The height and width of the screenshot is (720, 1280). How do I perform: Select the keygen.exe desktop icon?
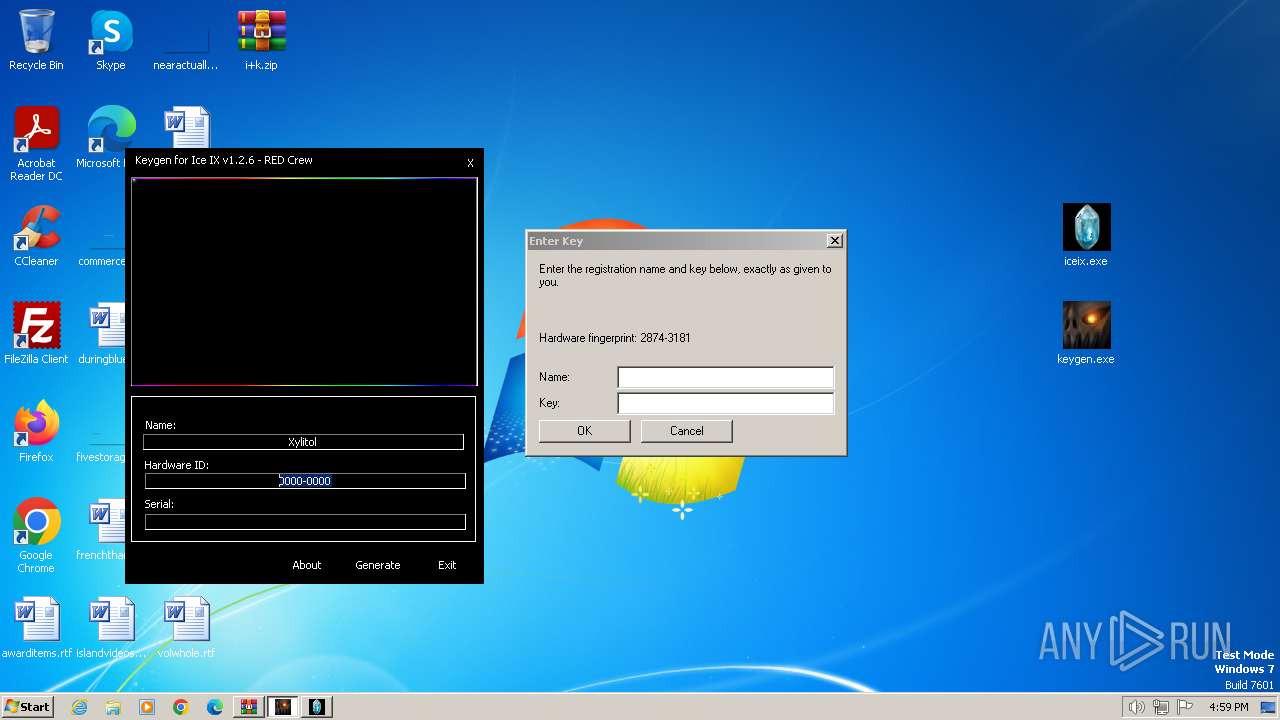point(1086,333)
